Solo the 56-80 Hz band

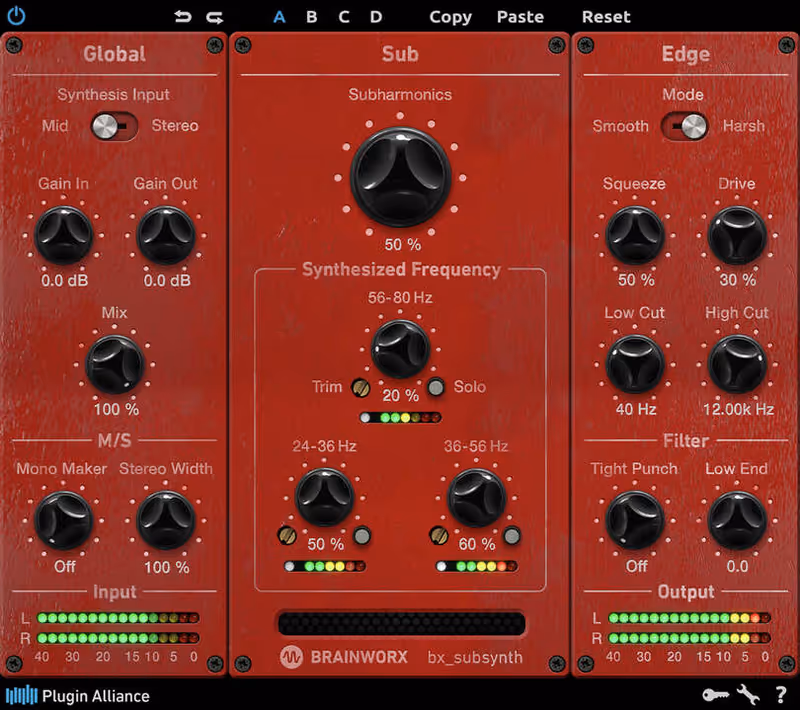tap(436, 387)
